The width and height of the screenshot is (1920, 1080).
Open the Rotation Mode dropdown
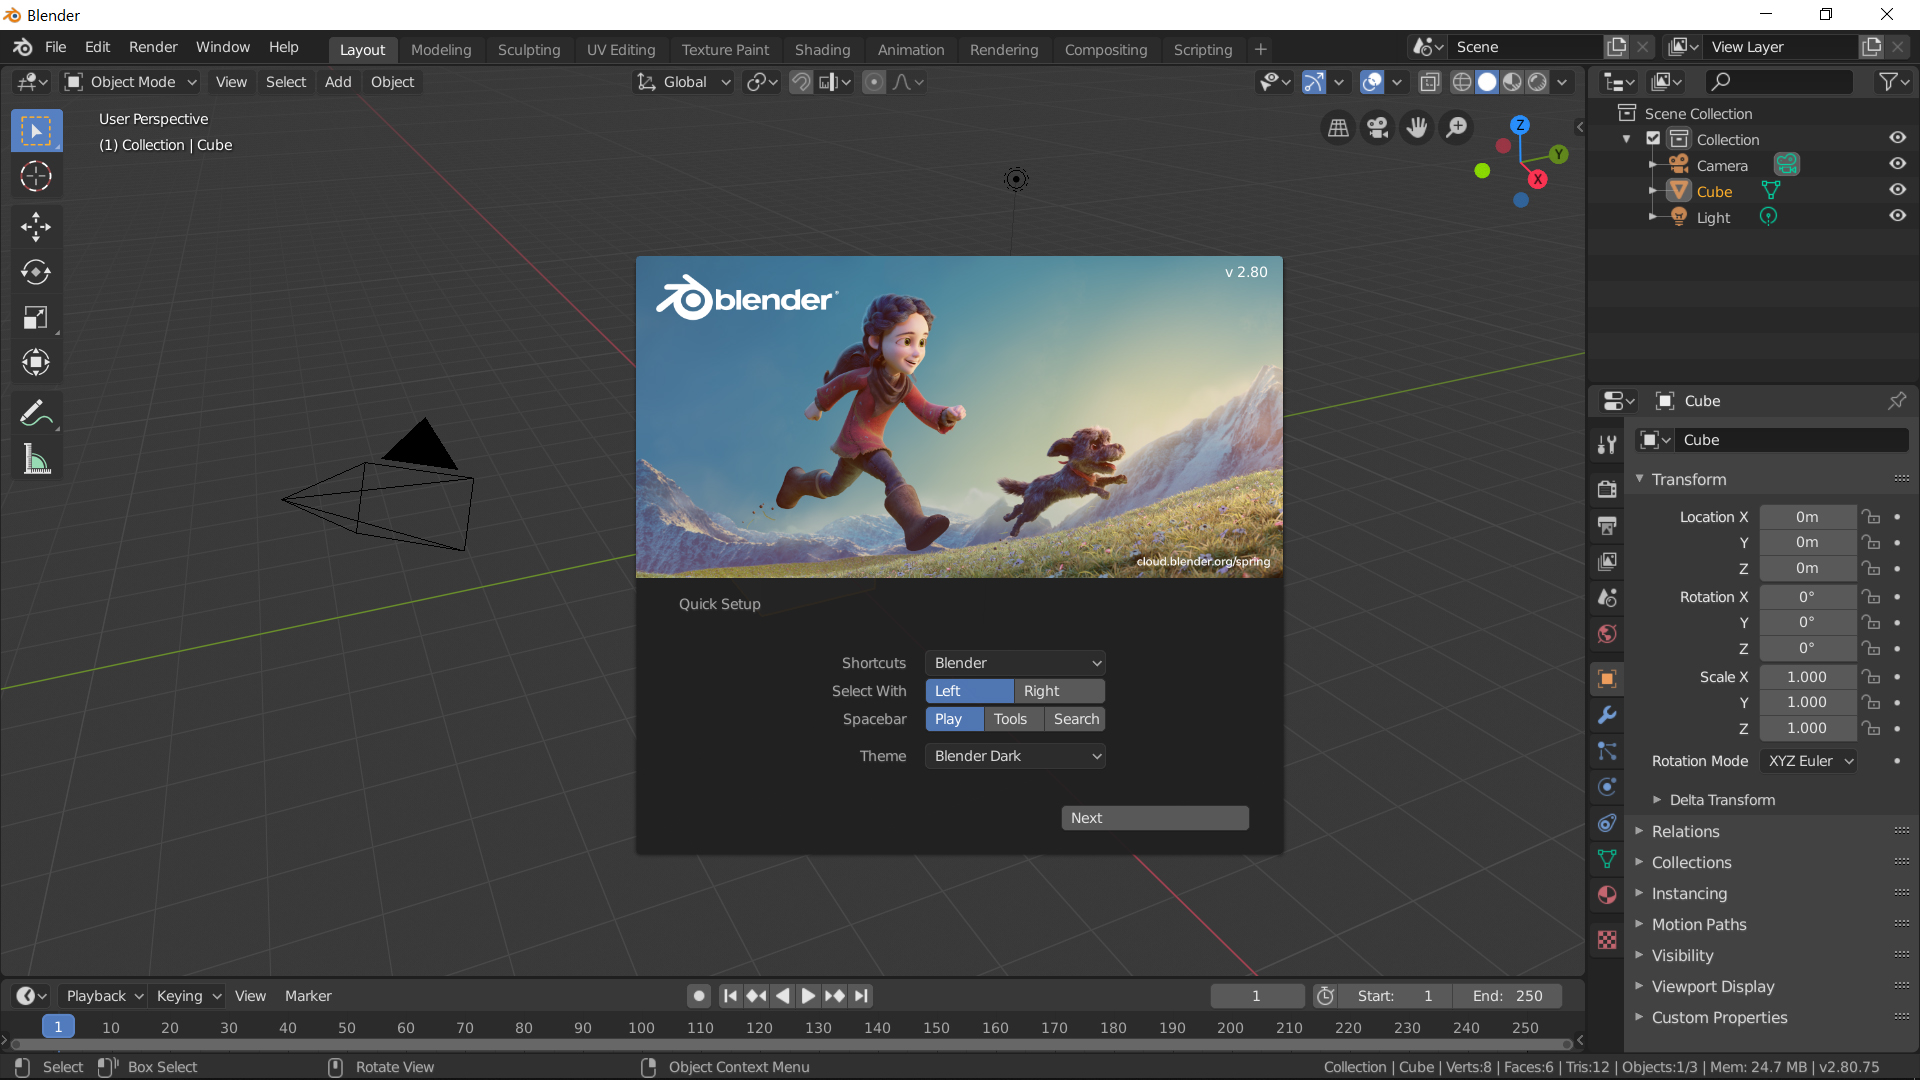point(1808,761)
